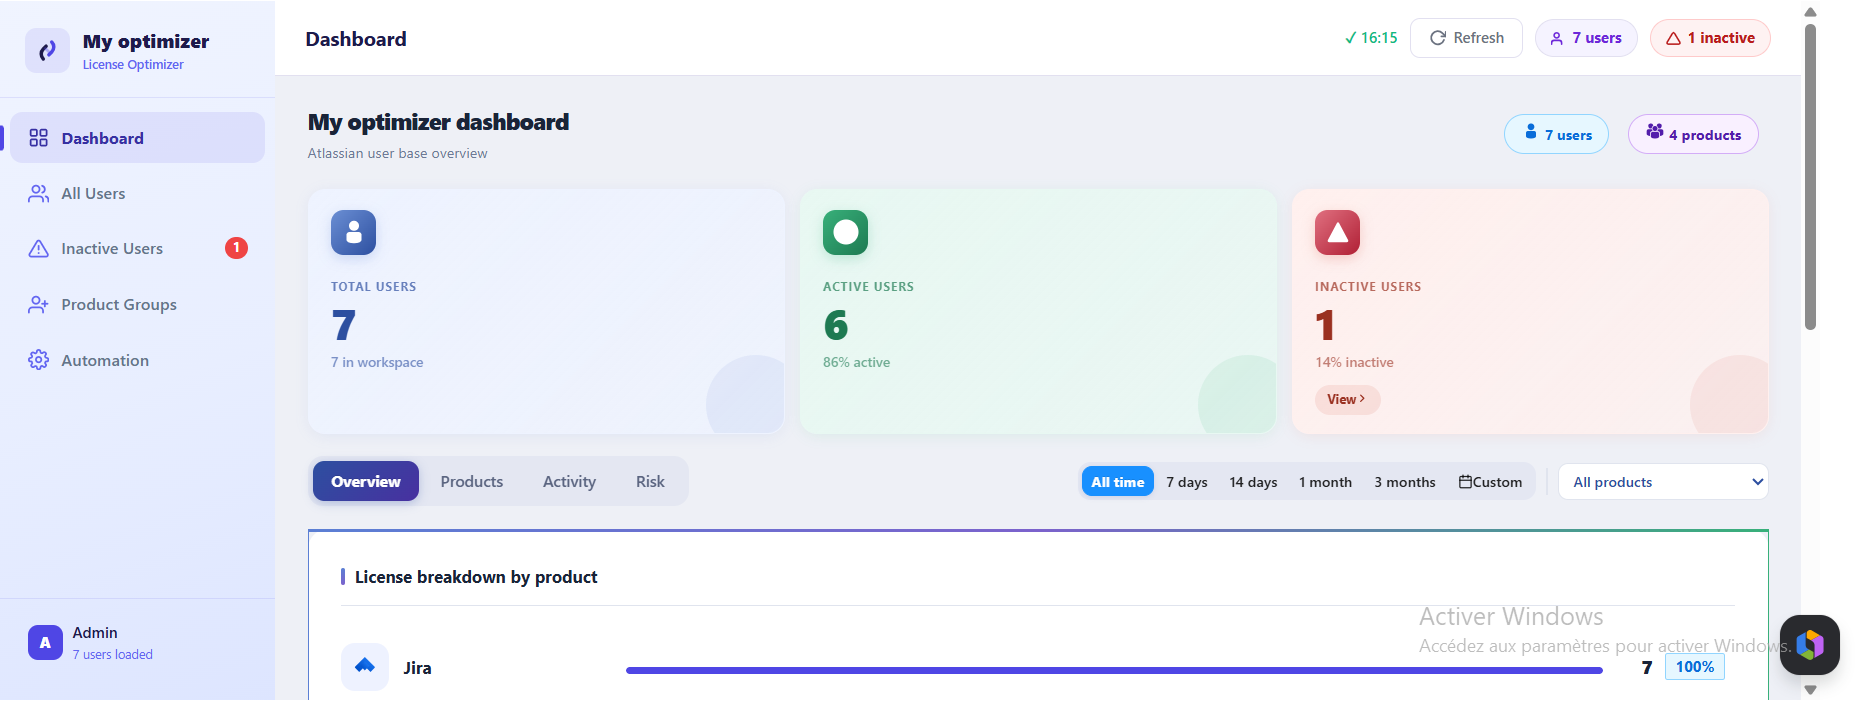Choose the Custom date range option
This screenshot has height=704, width=1869.
(x=1490, y=482)
